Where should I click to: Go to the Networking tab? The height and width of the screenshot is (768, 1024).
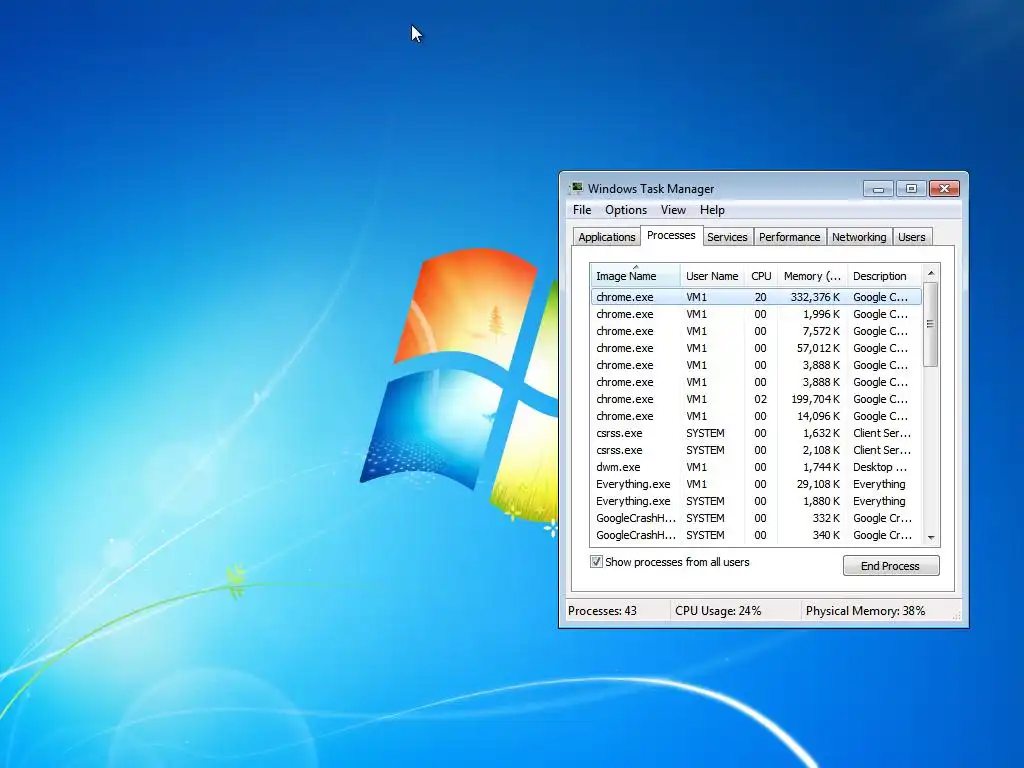point(859,237)
